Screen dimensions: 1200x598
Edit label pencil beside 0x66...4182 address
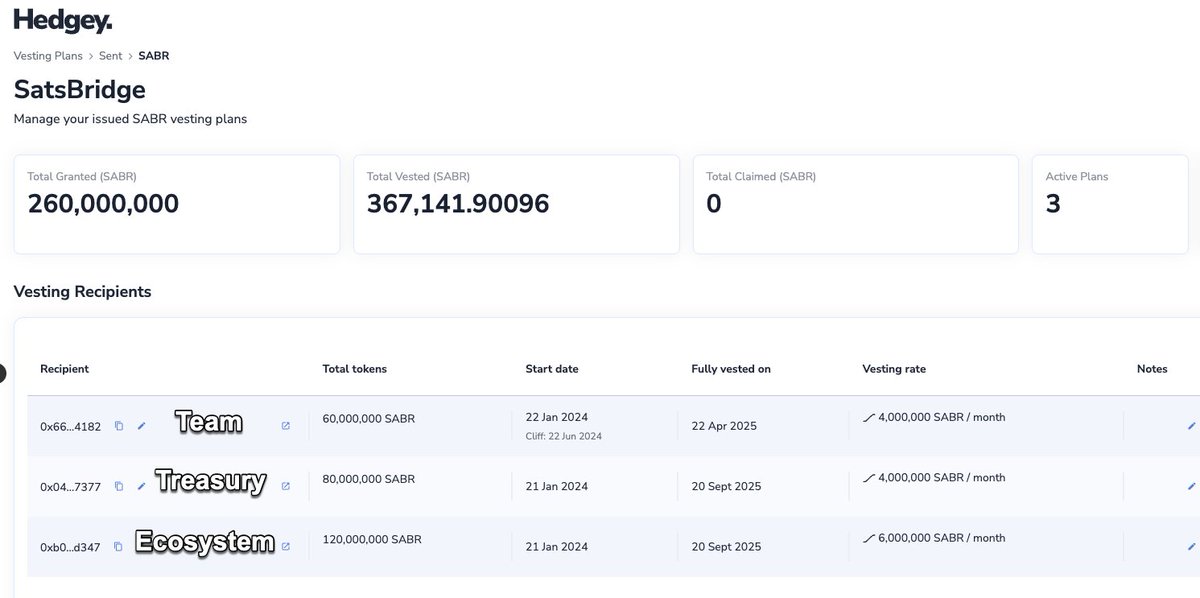141,426
